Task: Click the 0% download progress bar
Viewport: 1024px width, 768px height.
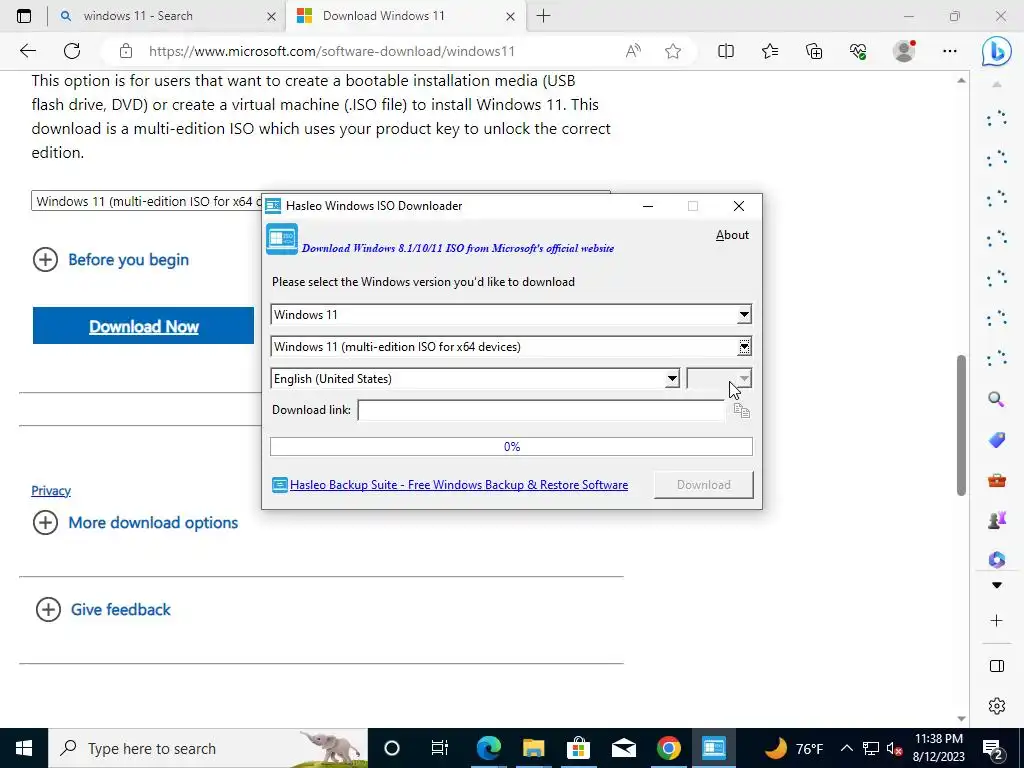Action: tap(511, 447)
